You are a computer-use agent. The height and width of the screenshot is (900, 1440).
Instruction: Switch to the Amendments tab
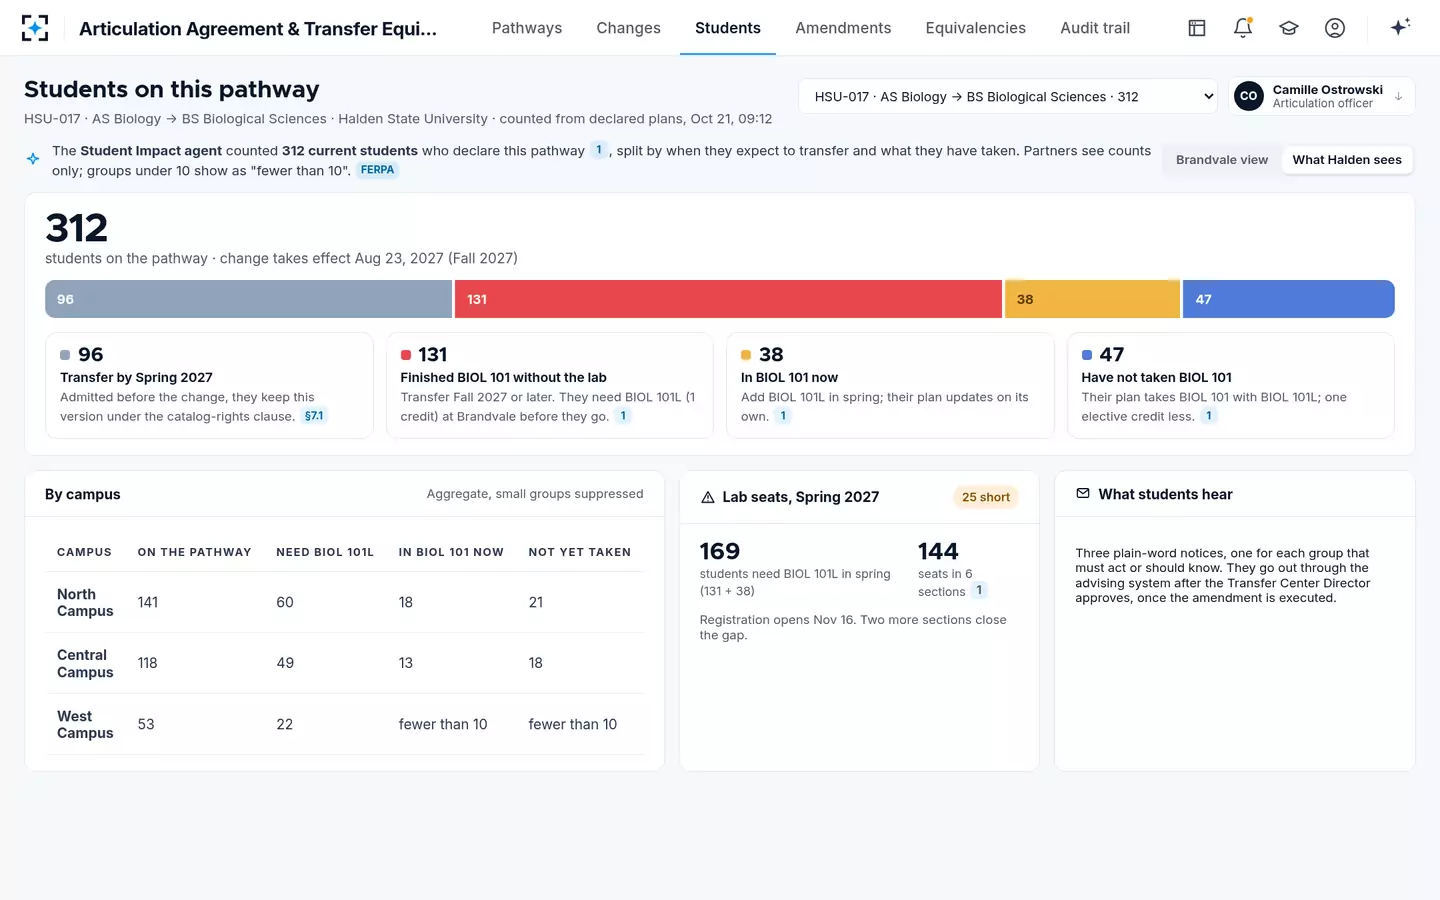coord(843,28)
